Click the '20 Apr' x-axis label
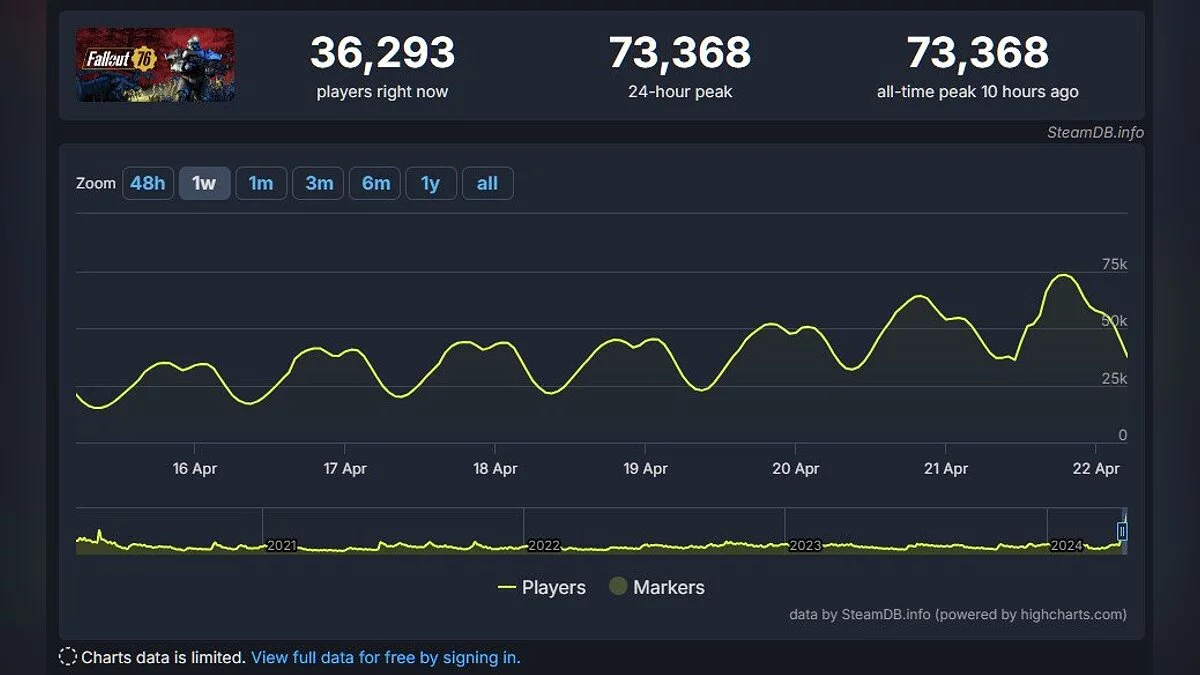1200x675 pixels. (796, 468)
